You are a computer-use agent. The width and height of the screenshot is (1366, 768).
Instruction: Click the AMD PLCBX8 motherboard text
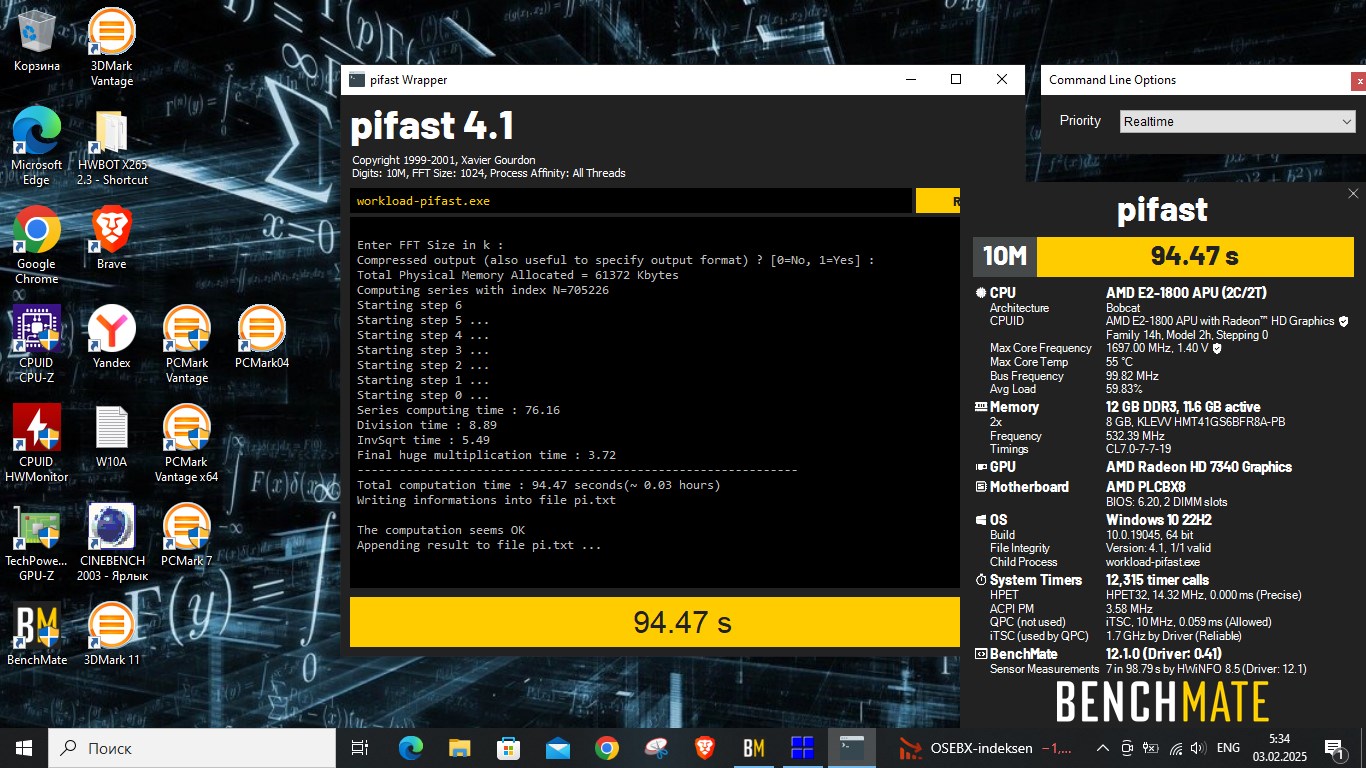[x=1146, y=487]
